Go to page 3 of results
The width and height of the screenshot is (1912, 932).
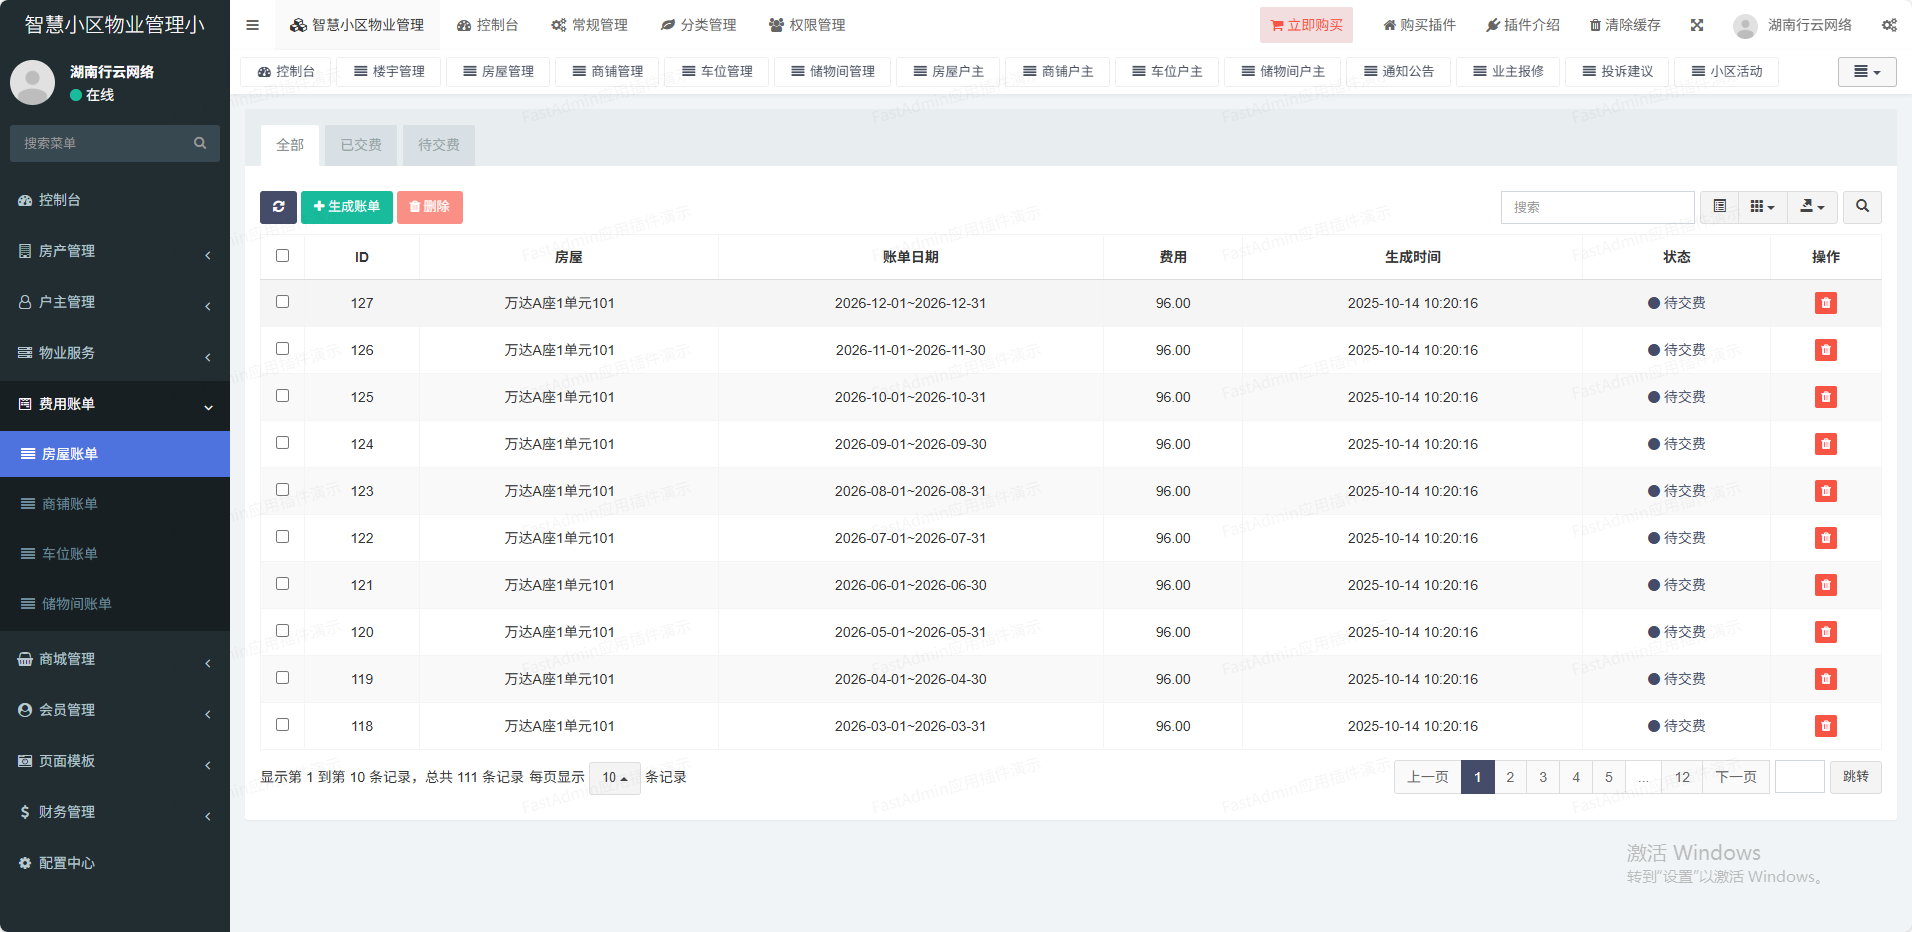click(1542, 777)
